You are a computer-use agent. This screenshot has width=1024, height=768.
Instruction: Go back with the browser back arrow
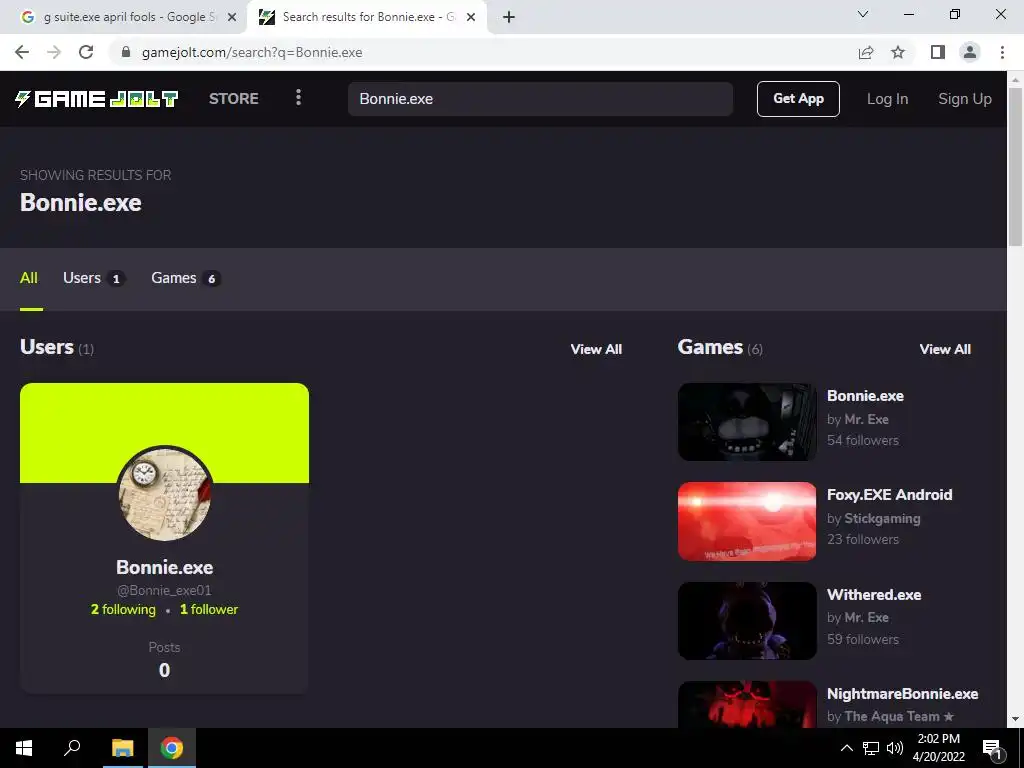point(22,52)
